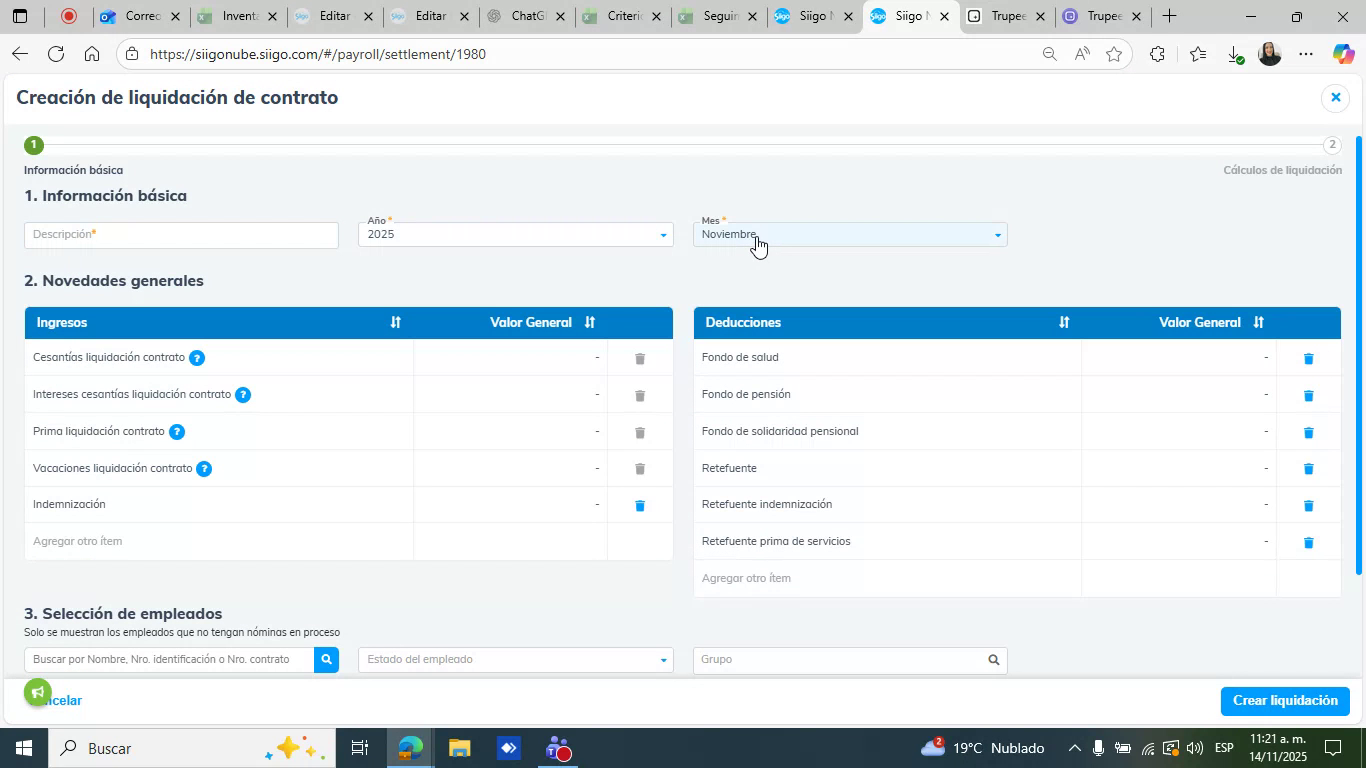The width and height of the screenshot is (1366, 768).
Task: Delete the Retefuente deduction row
Action: [1308, 468]
